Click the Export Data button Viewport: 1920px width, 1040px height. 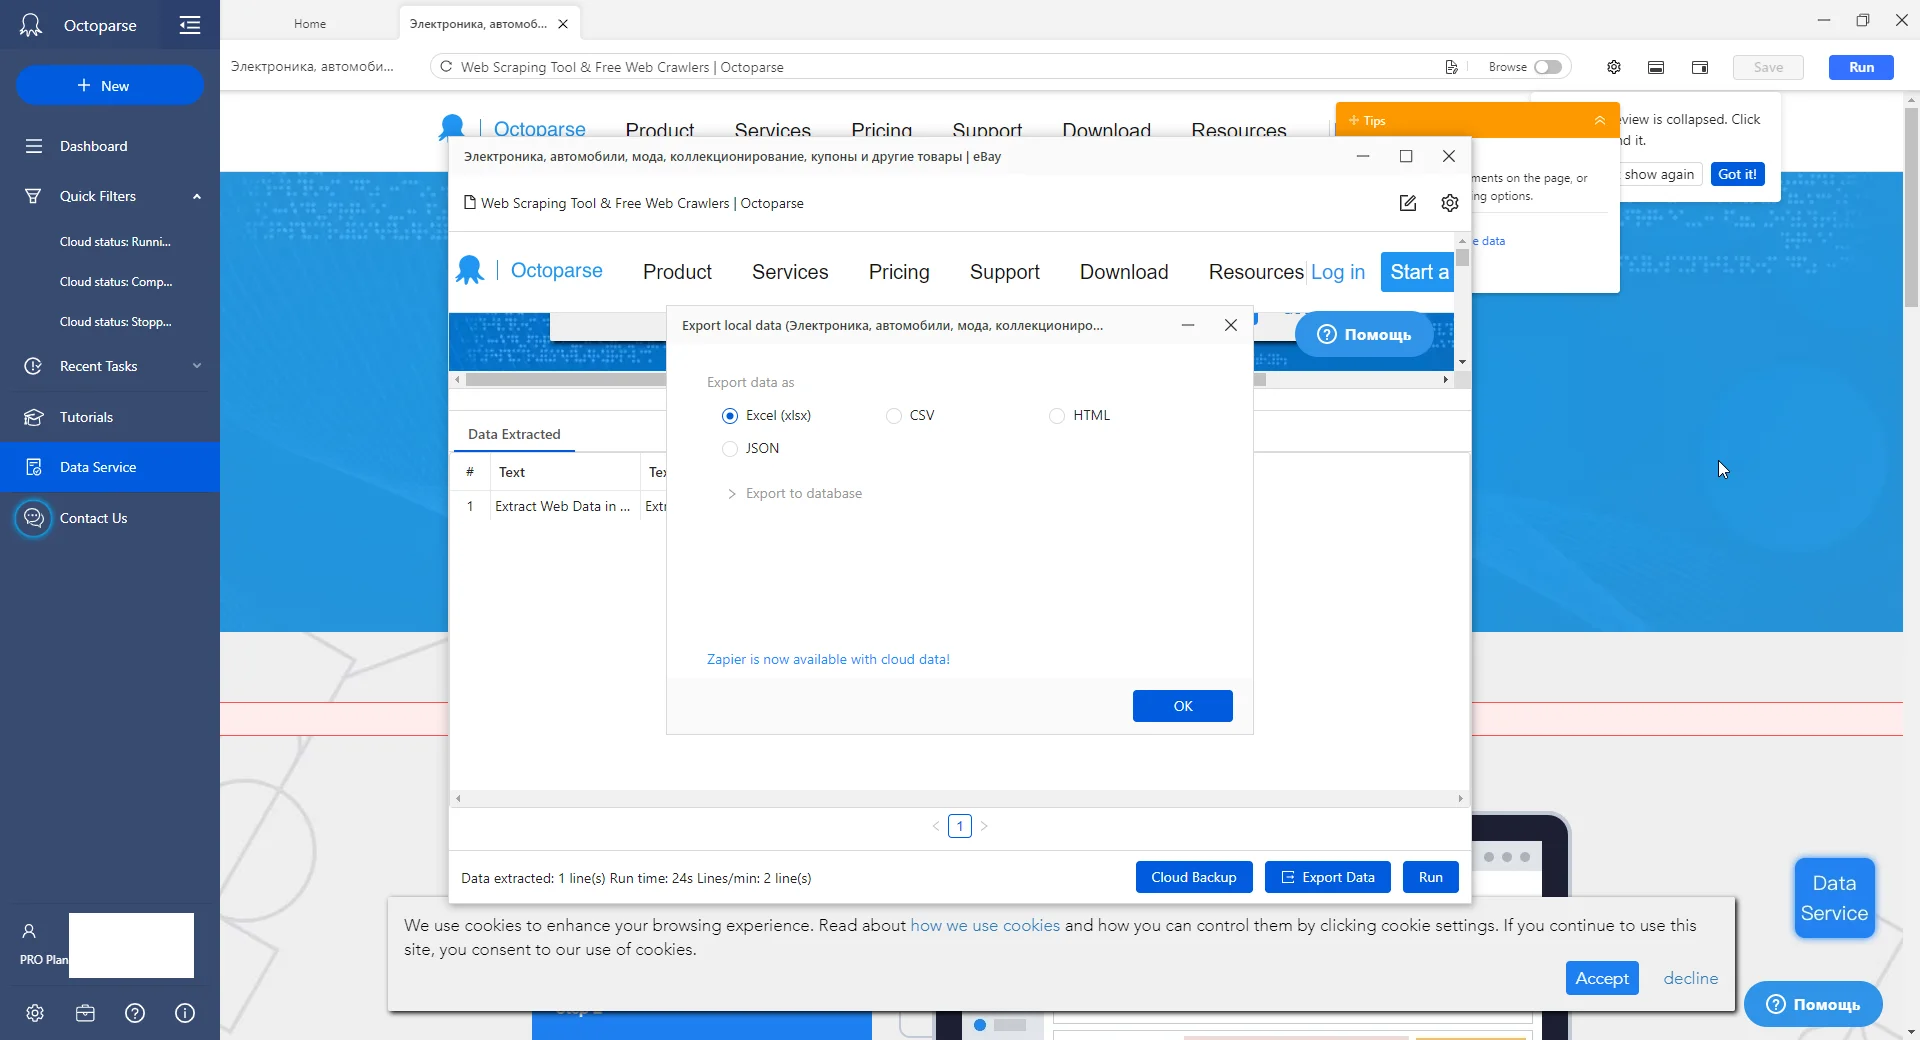(1328, 877)
